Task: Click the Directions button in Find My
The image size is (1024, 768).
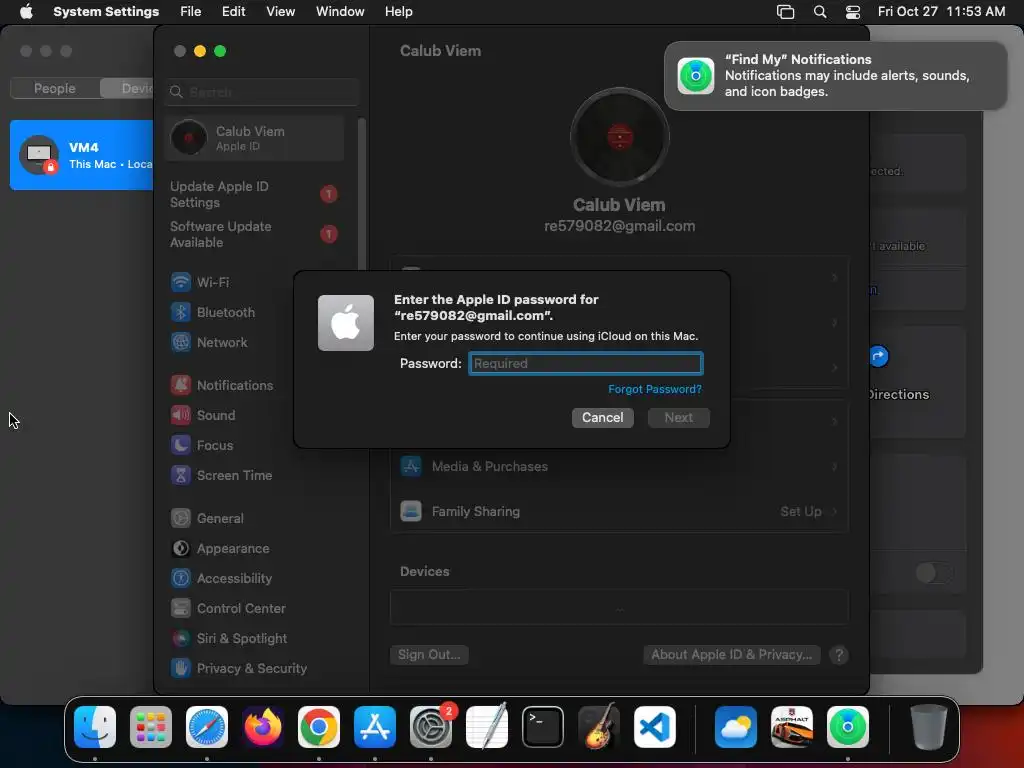Action: [879, 356]
